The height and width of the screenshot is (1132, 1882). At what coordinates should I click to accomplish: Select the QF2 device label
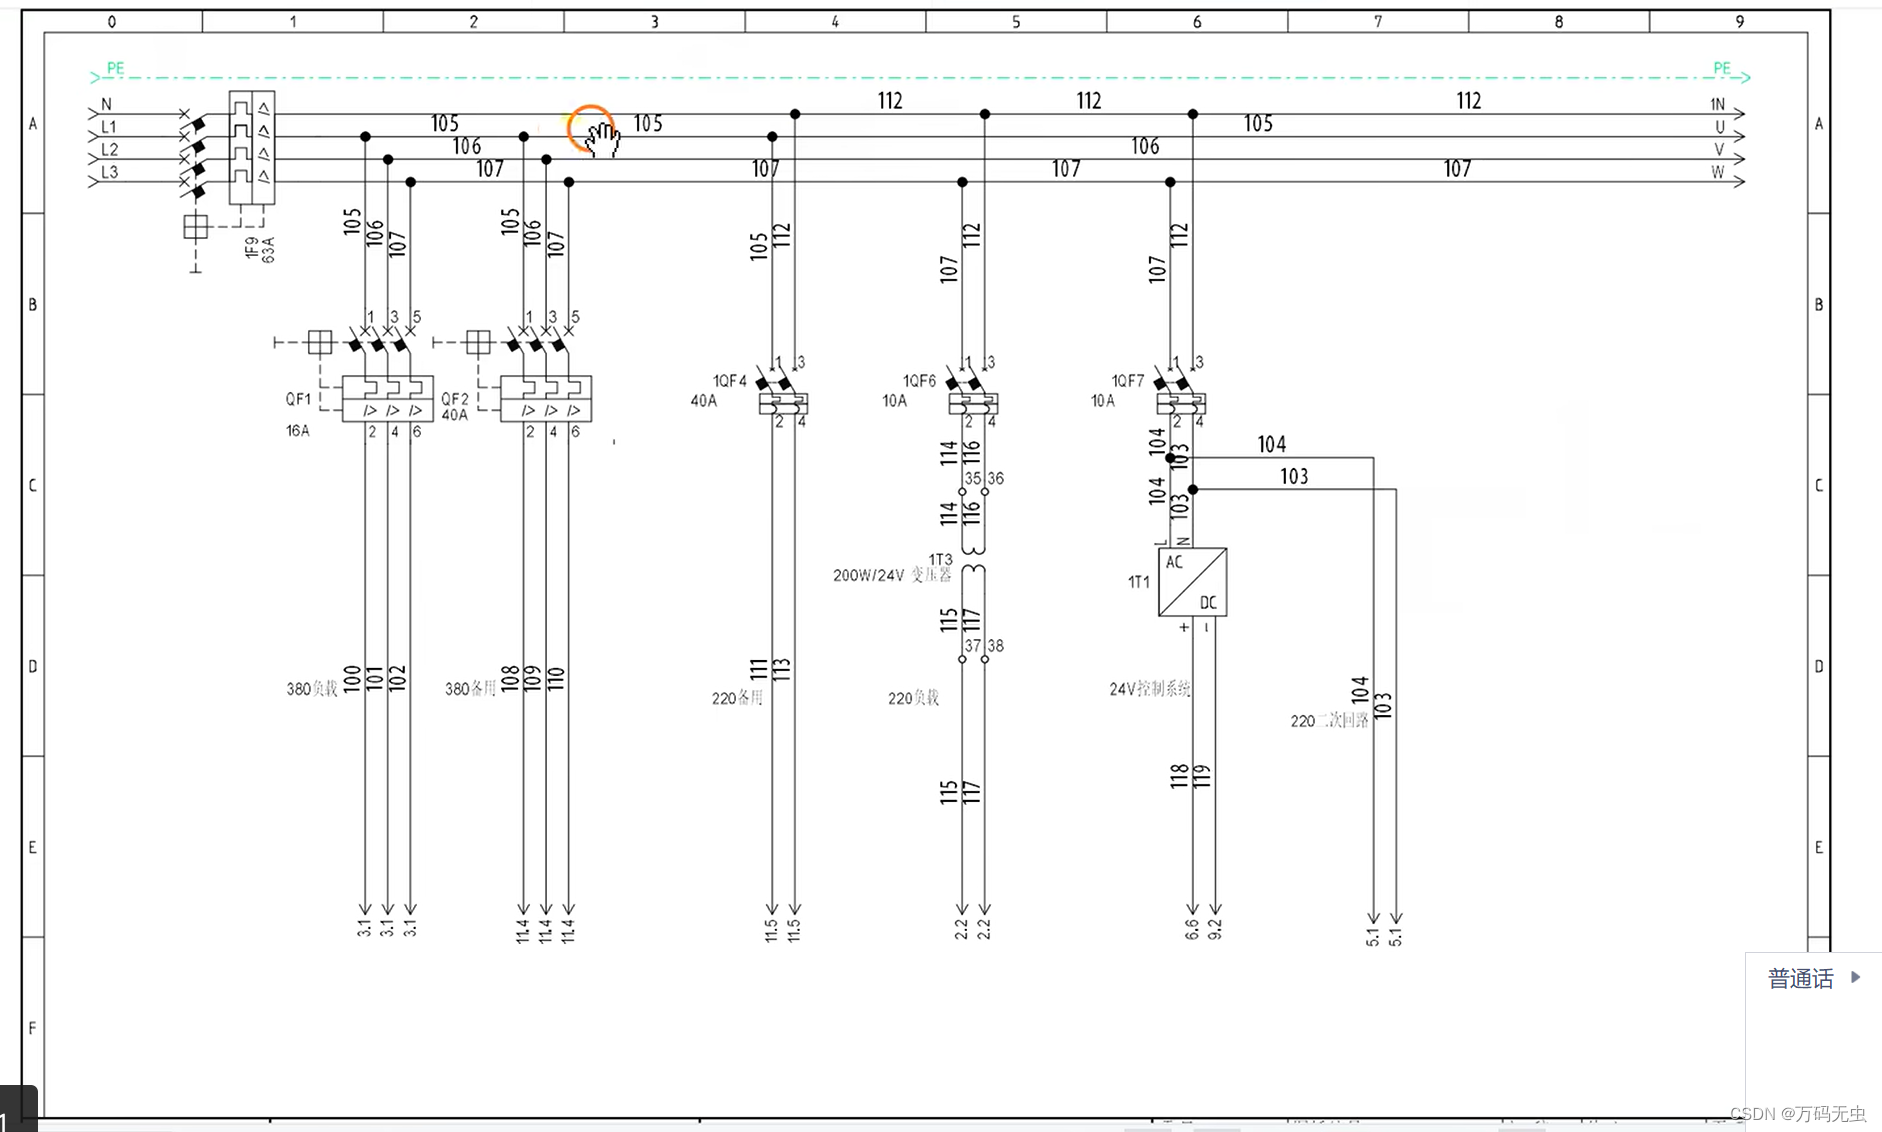455,399
